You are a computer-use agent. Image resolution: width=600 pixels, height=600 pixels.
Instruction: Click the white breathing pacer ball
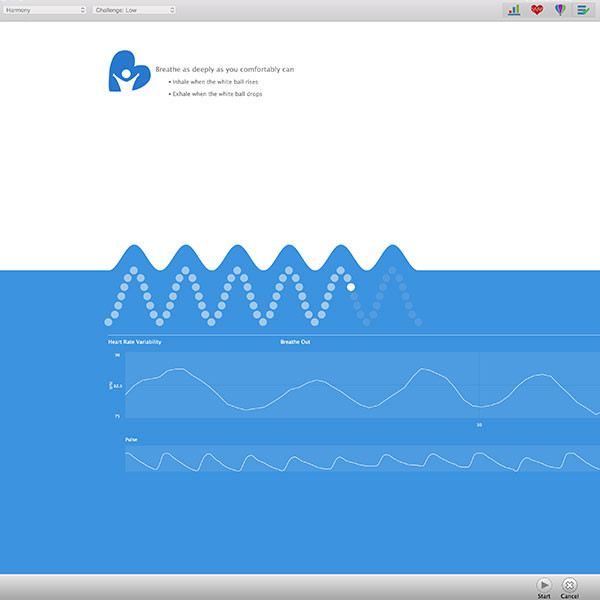[351, 287]
